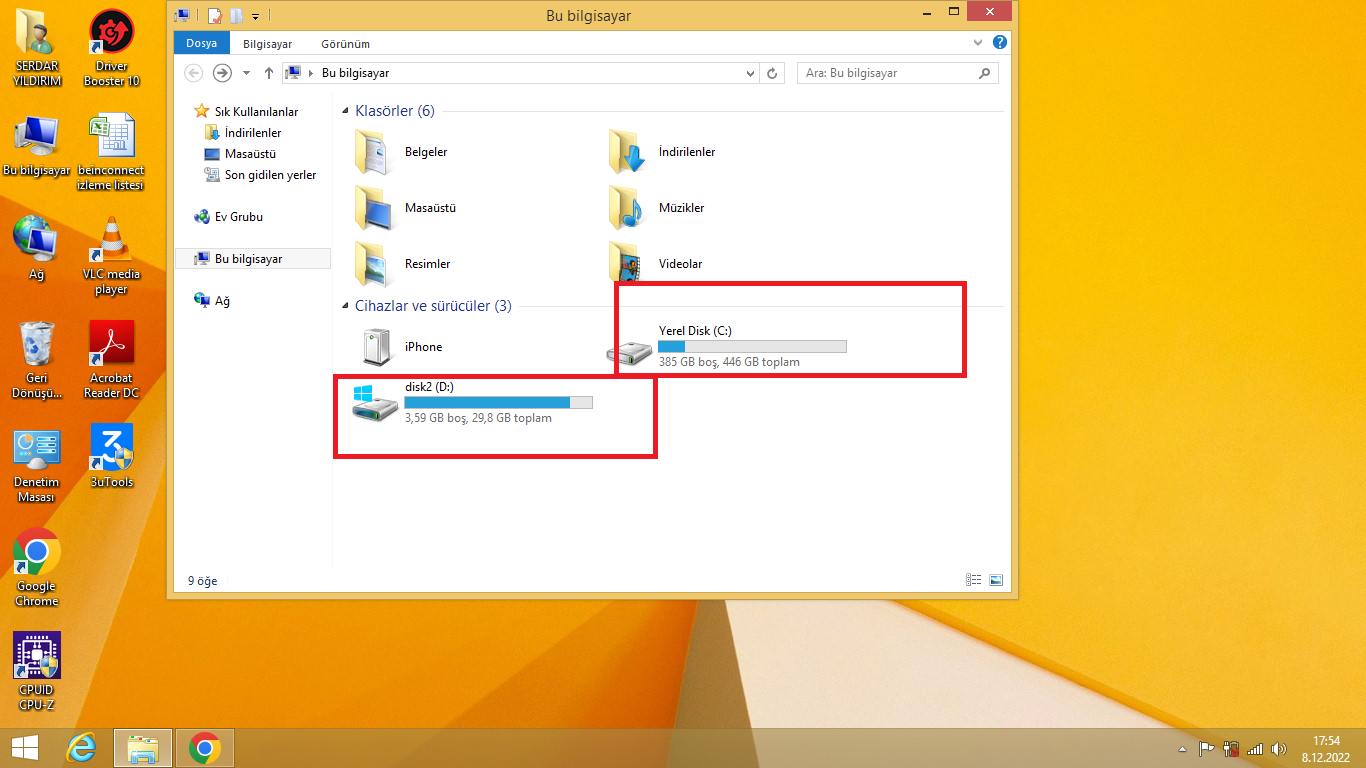
Task: Open the Quick Access Toolbar customize dropdown
Action: (255, 16)
